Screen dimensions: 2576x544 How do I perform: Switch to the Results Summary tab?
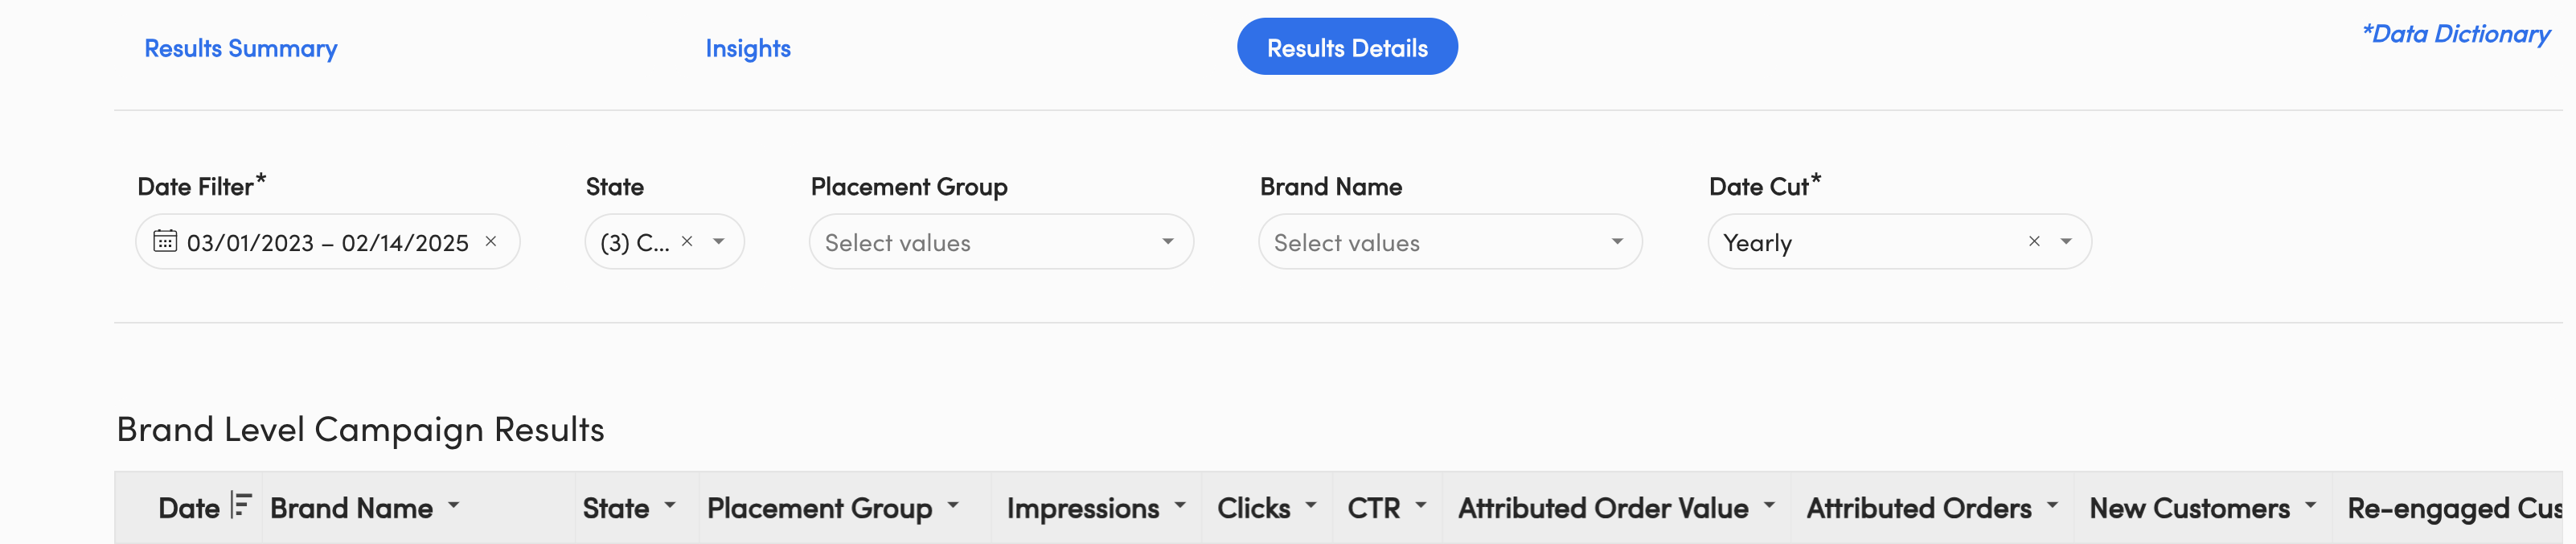click(241, 48)
